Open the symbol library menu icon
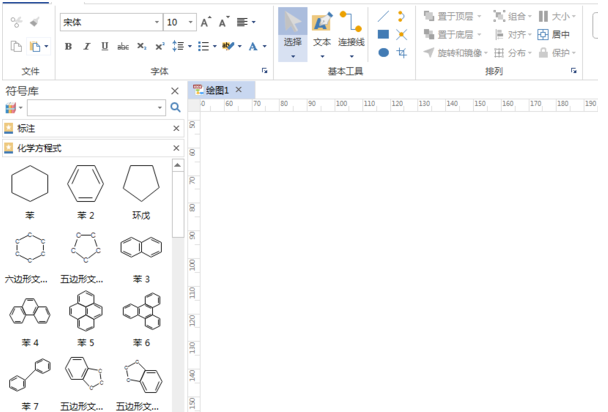The width and height of the screenshot is (608, 412). [x=13, y=107]
